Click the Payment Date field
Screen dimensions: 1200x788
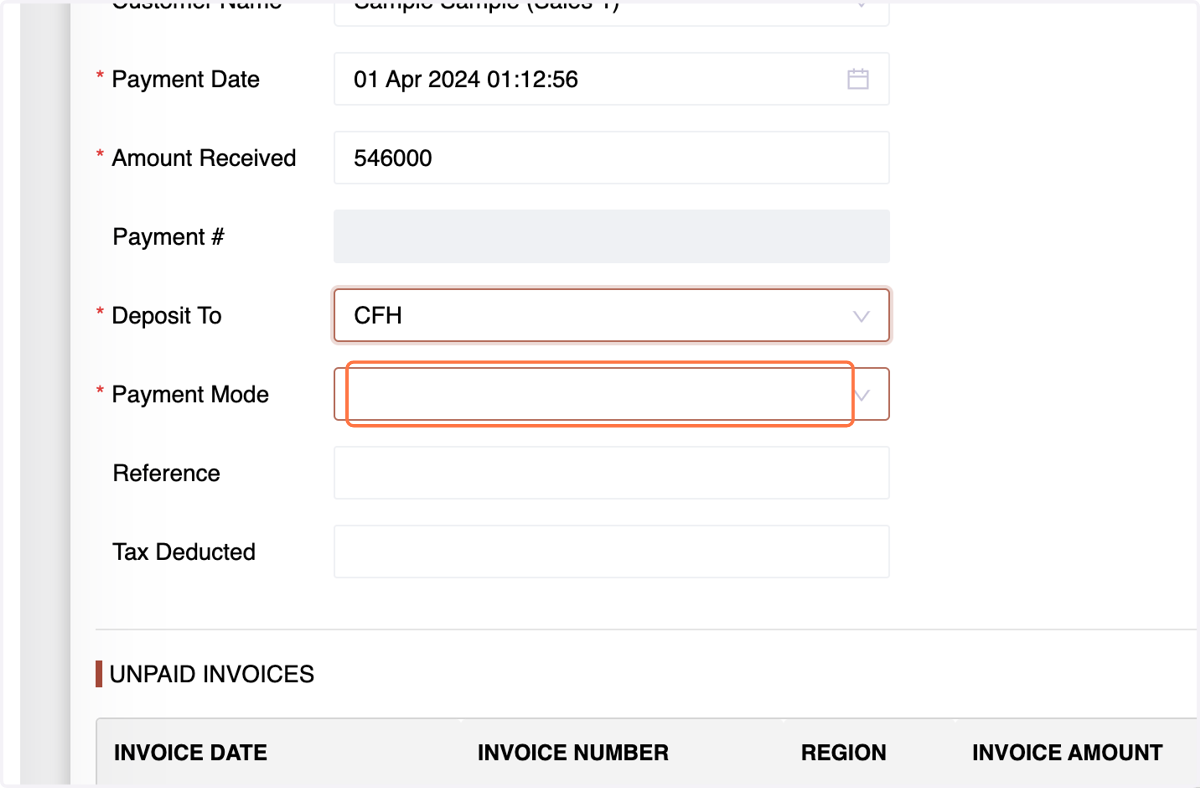pos(611,79)
